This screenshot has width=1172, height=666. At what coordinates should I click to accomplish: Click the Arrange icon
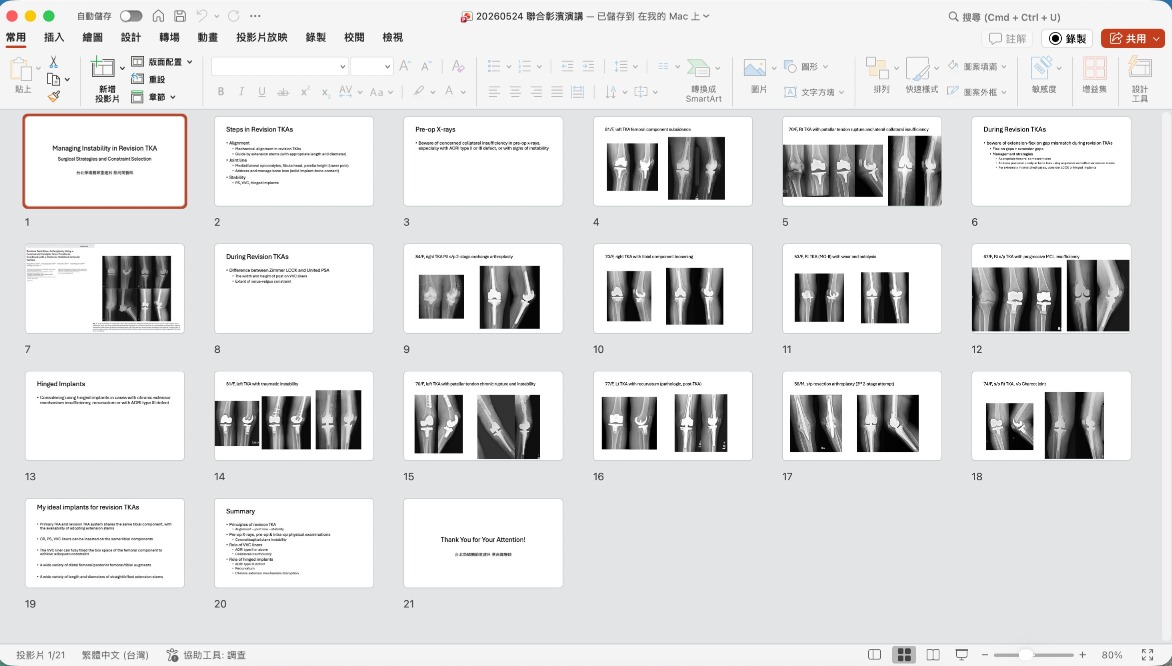click(877, 68)
